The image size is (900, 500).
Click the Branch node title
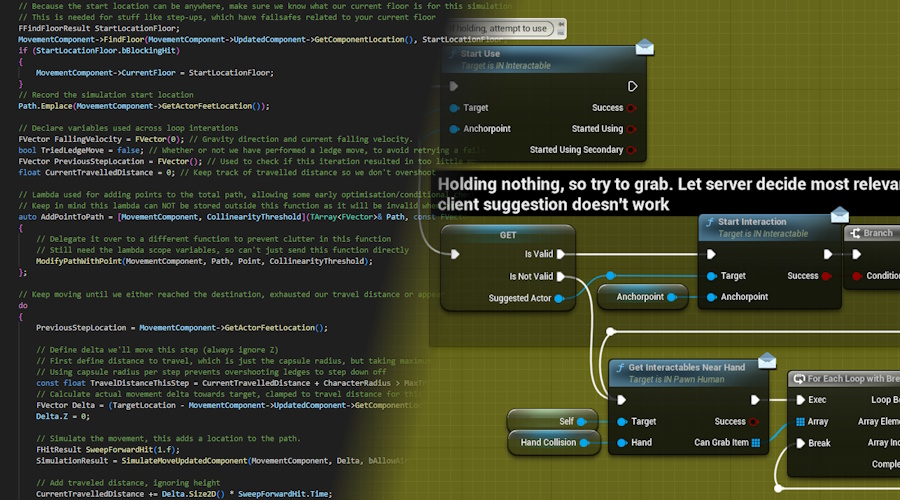tap(878, 233)
